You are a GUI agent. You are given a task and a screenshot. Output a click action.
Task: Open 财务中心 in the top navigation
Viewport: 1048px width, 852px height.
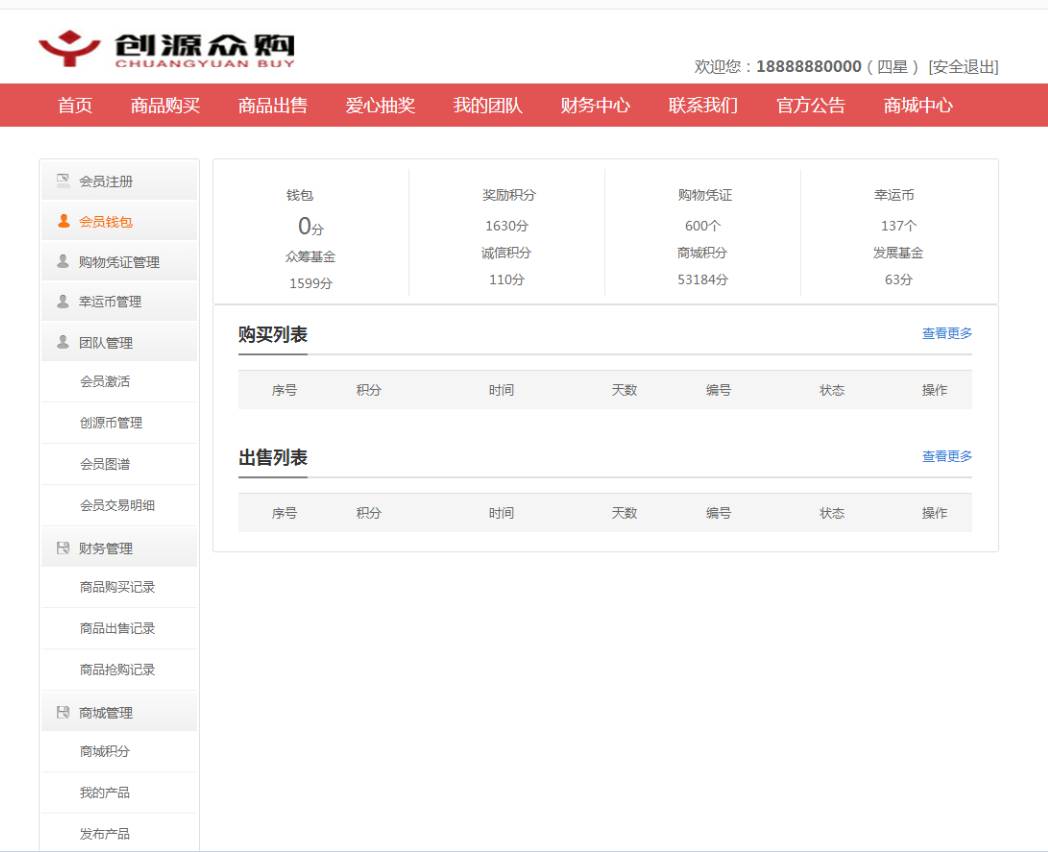pyautogui.click(x=595, y=105)
